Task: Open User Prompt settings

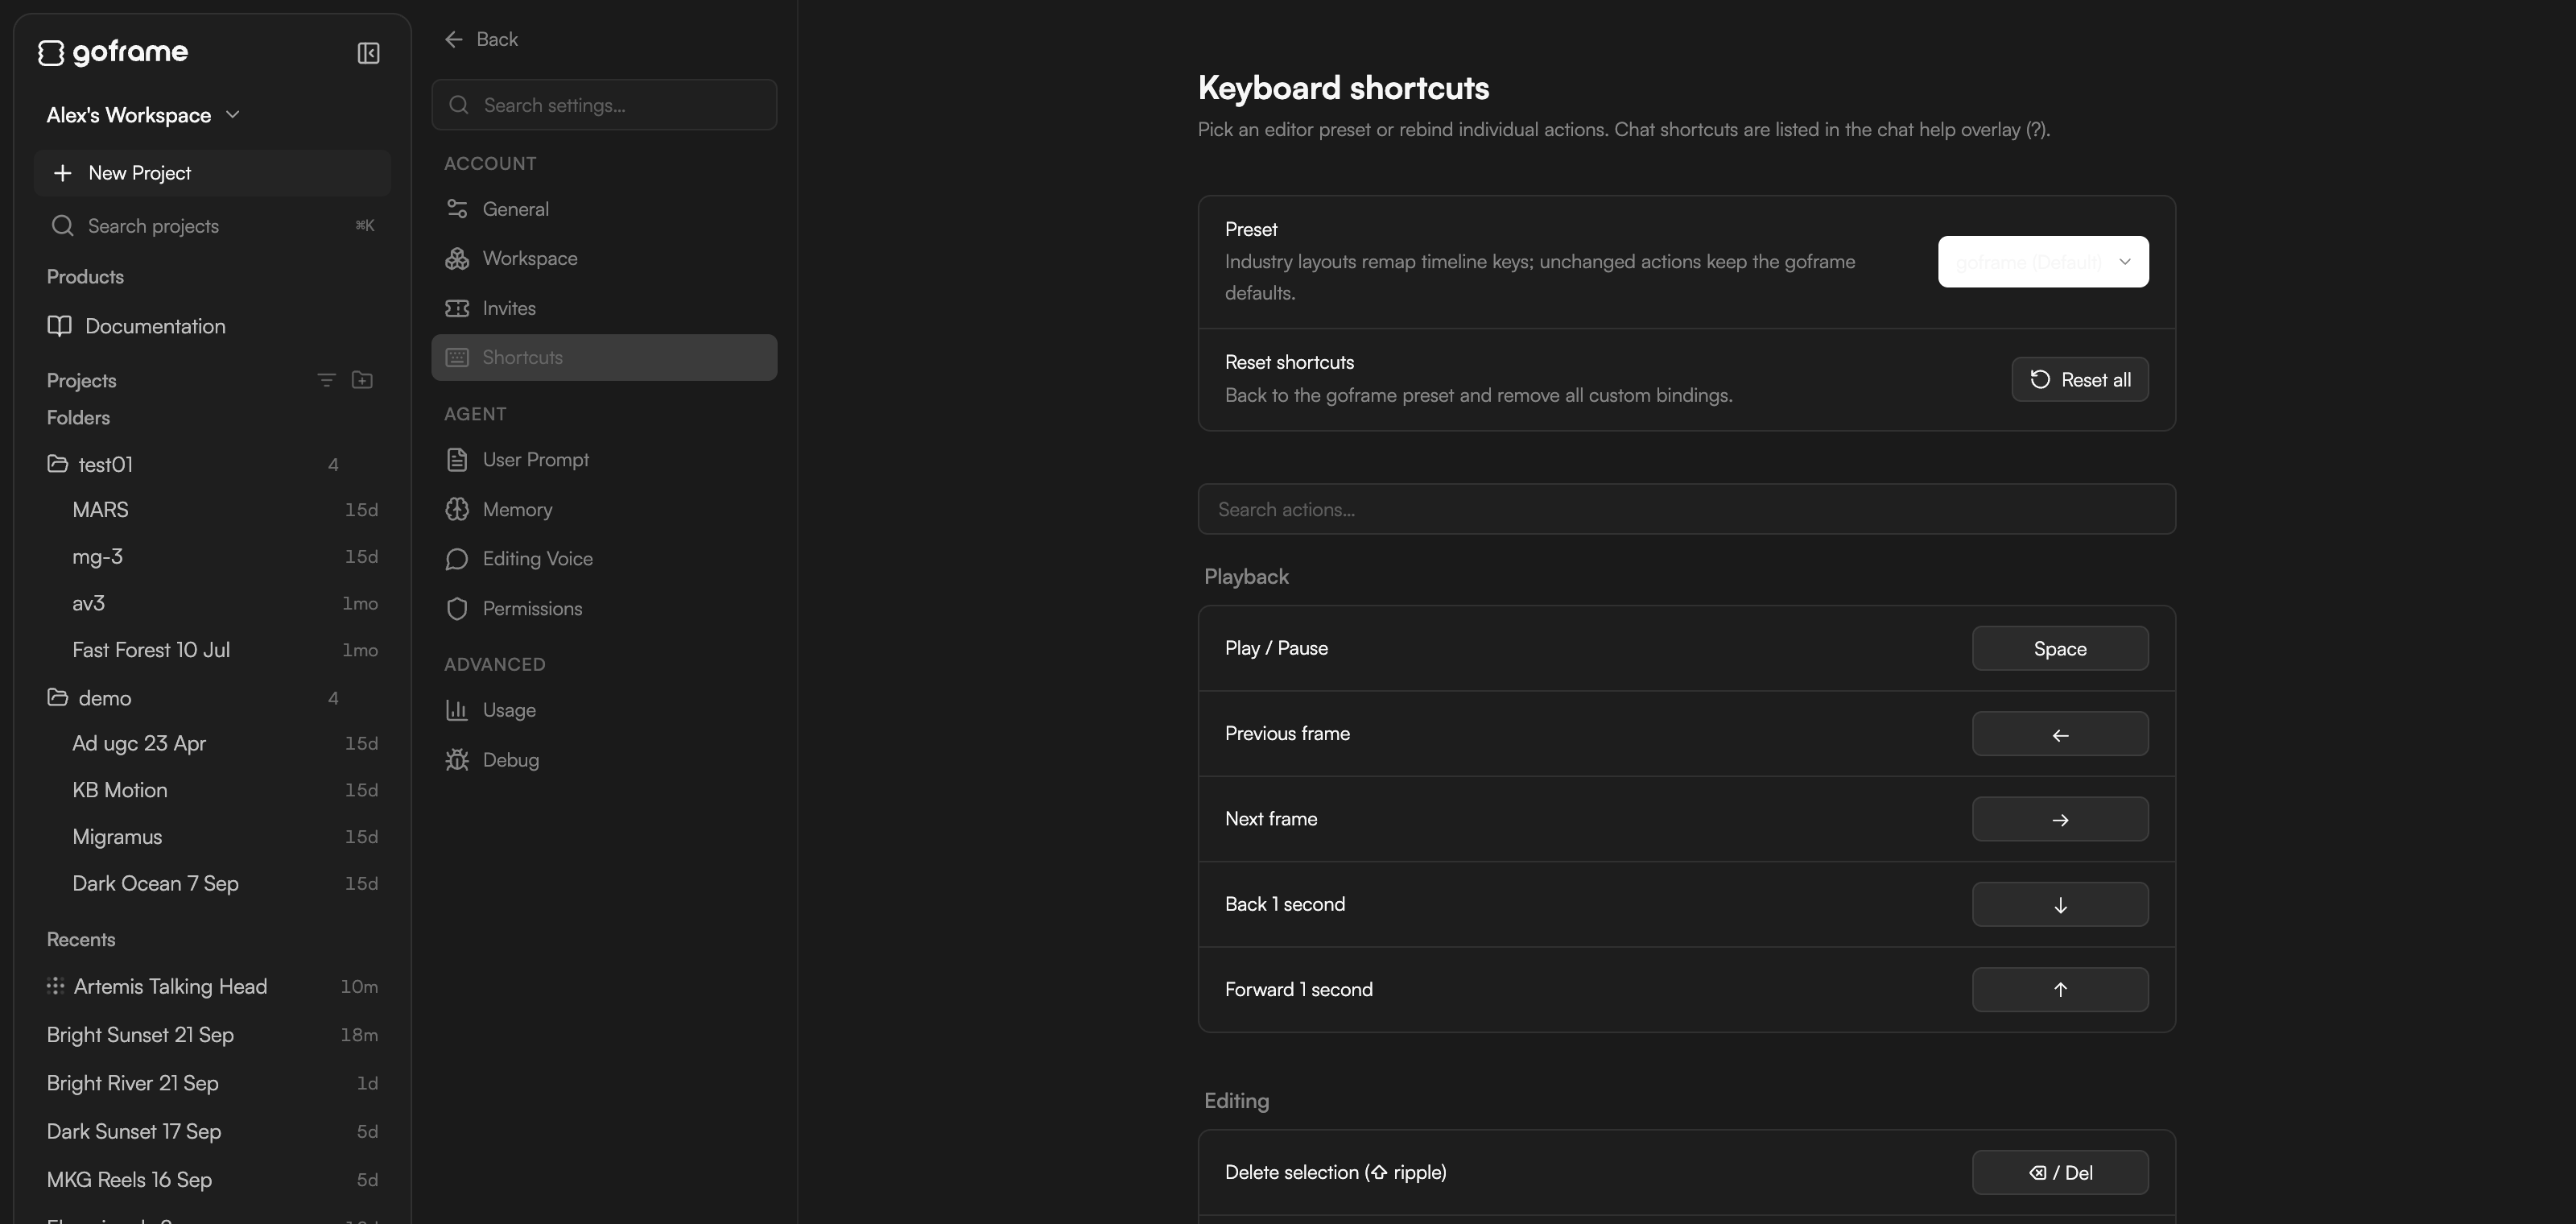Action: click(x=604, y=460)
